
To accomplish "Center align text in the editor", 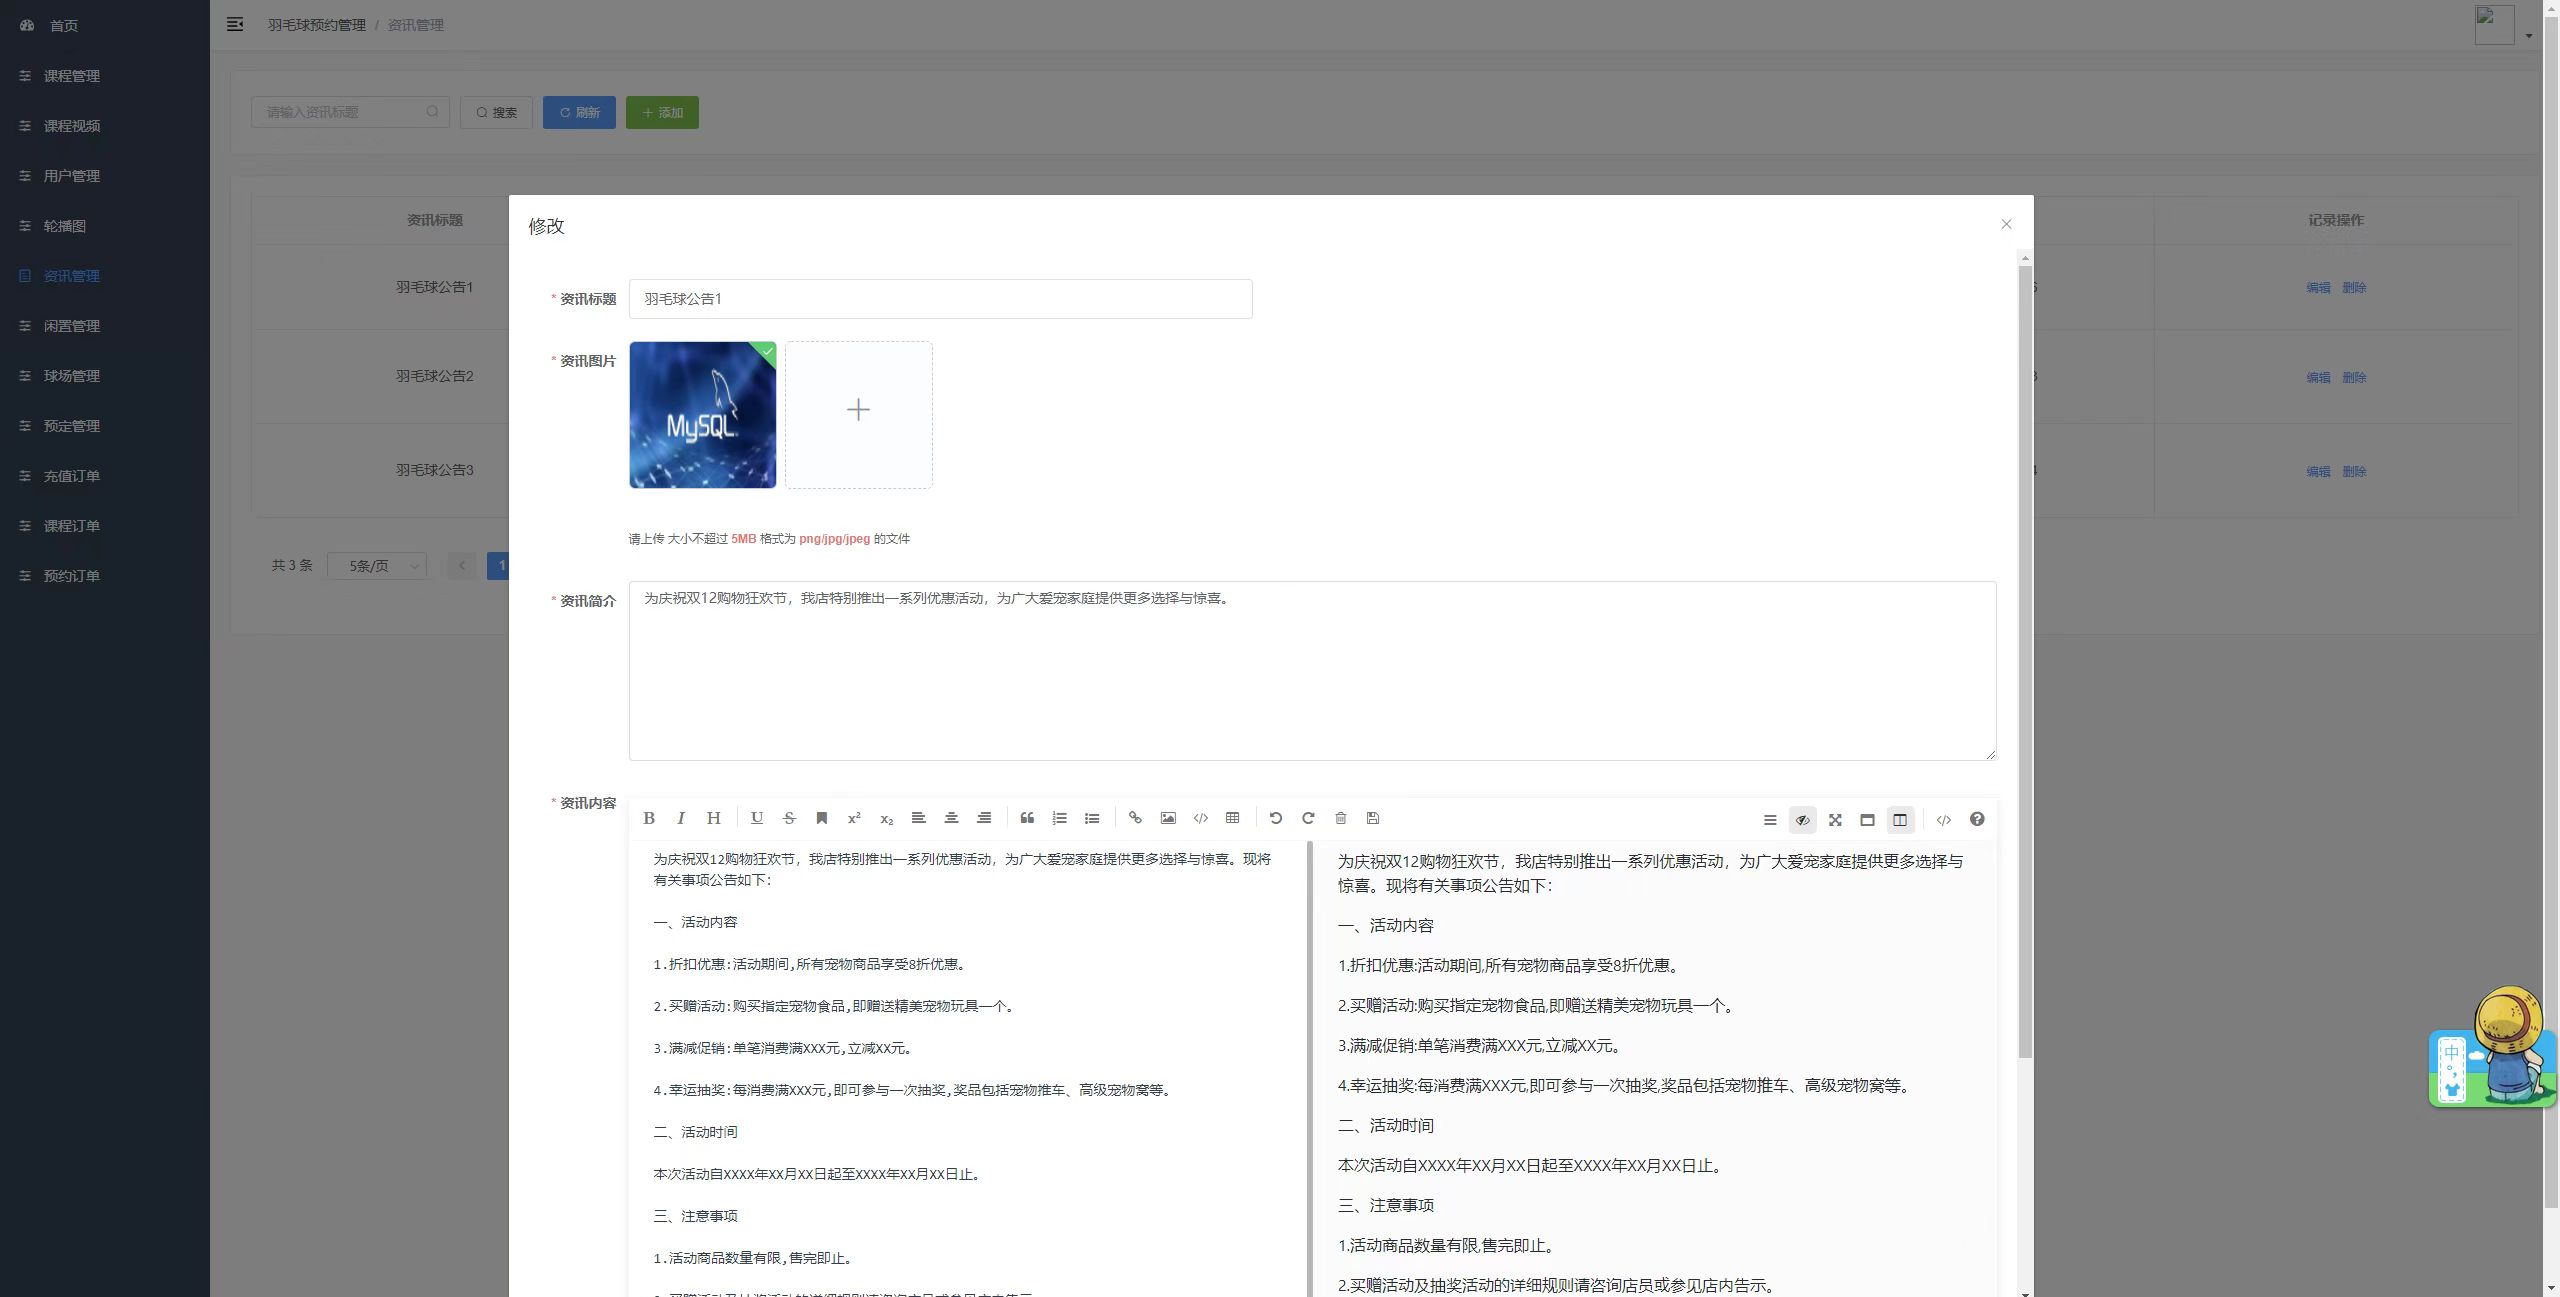I will pos(951,818).
